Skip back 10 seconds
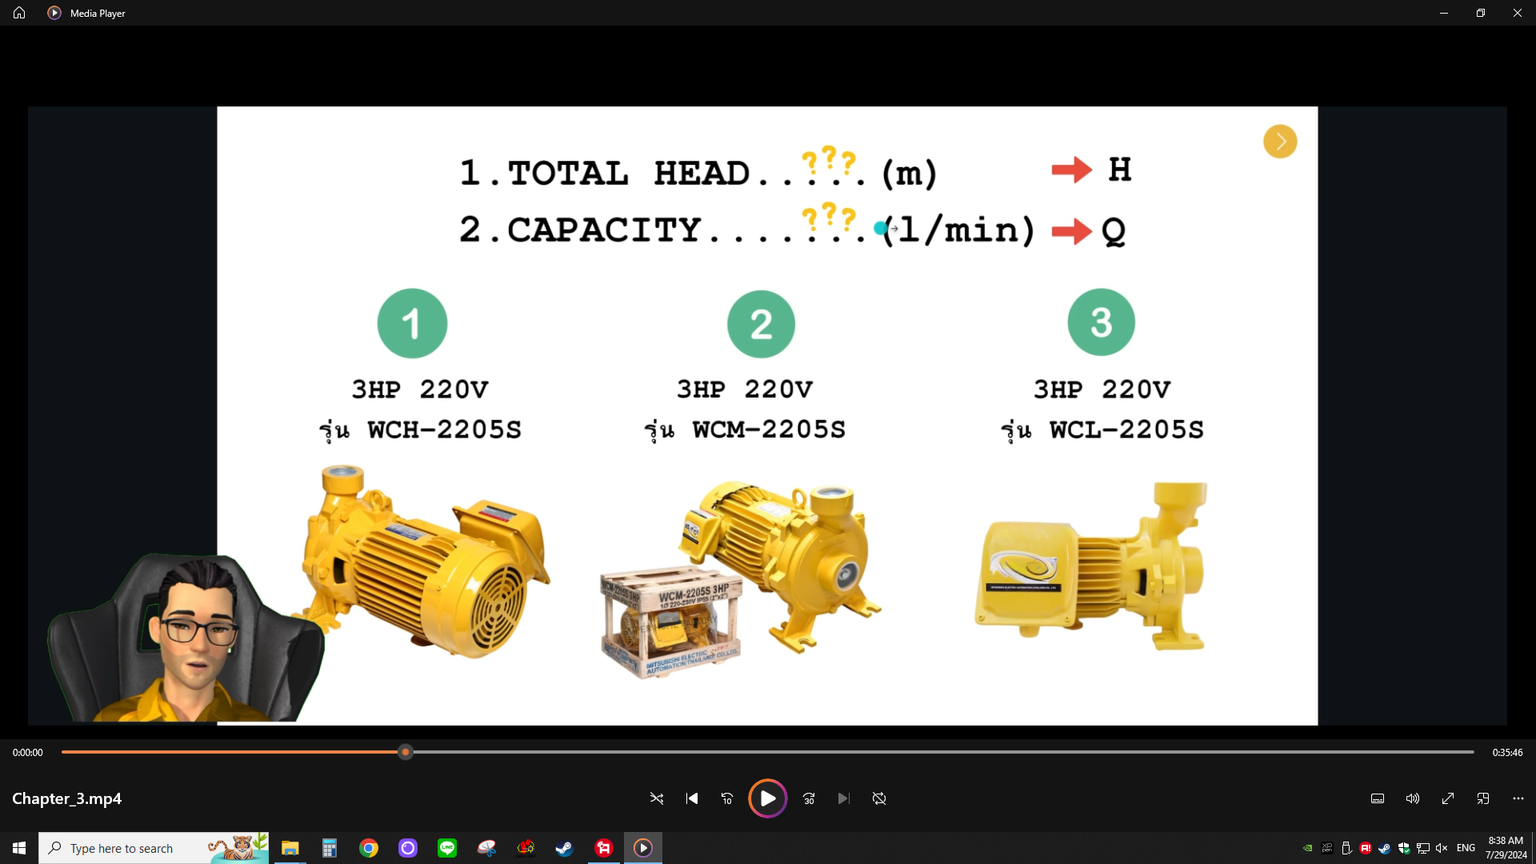The width and height of the screenshot is (1536, 864). click(x=727, y=799)
